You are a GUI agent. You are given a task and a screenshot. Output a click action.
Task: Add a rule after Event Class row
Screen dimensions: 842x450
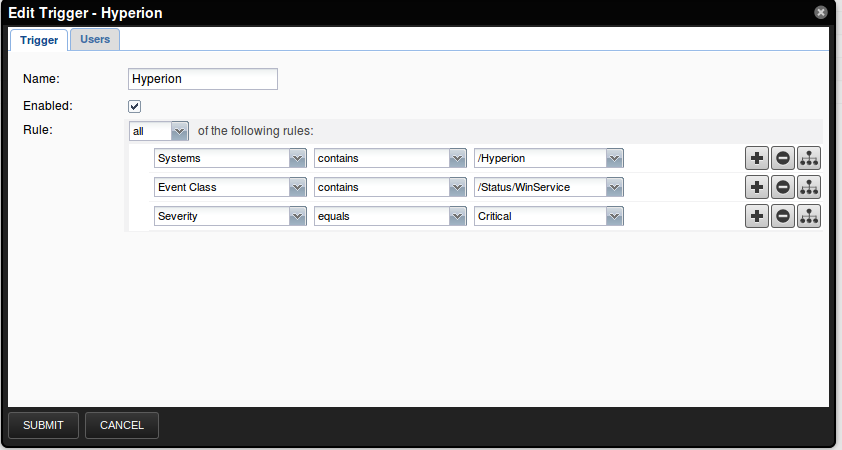(757, 187)
